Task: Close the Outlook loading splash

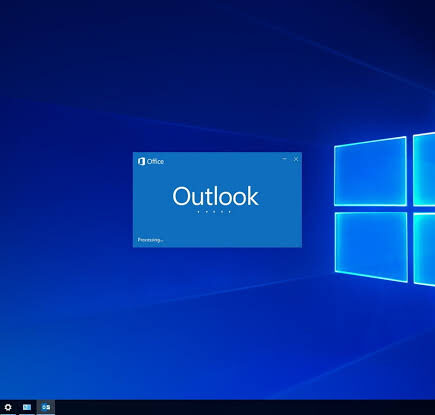Action: pos(296,159)
